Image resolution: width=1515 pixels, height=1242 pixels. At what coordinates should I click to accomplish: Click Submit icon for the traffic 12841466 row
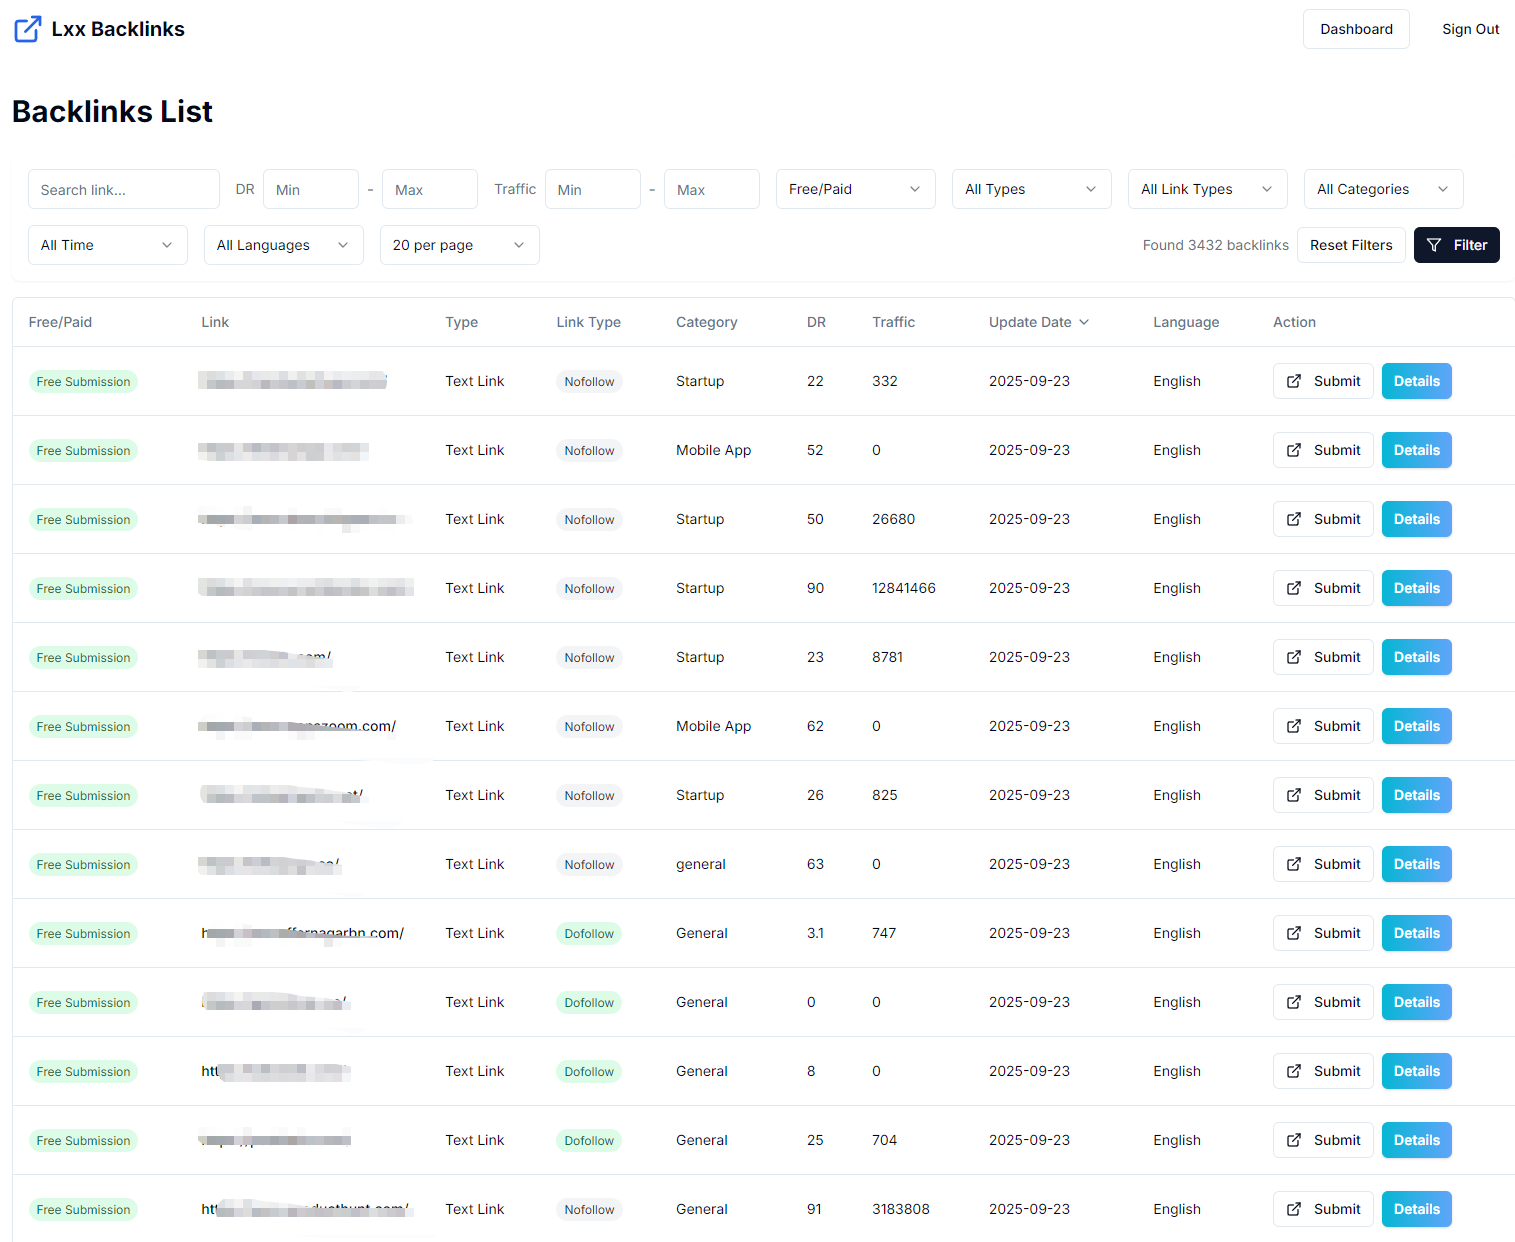[x=1294, y=588]
